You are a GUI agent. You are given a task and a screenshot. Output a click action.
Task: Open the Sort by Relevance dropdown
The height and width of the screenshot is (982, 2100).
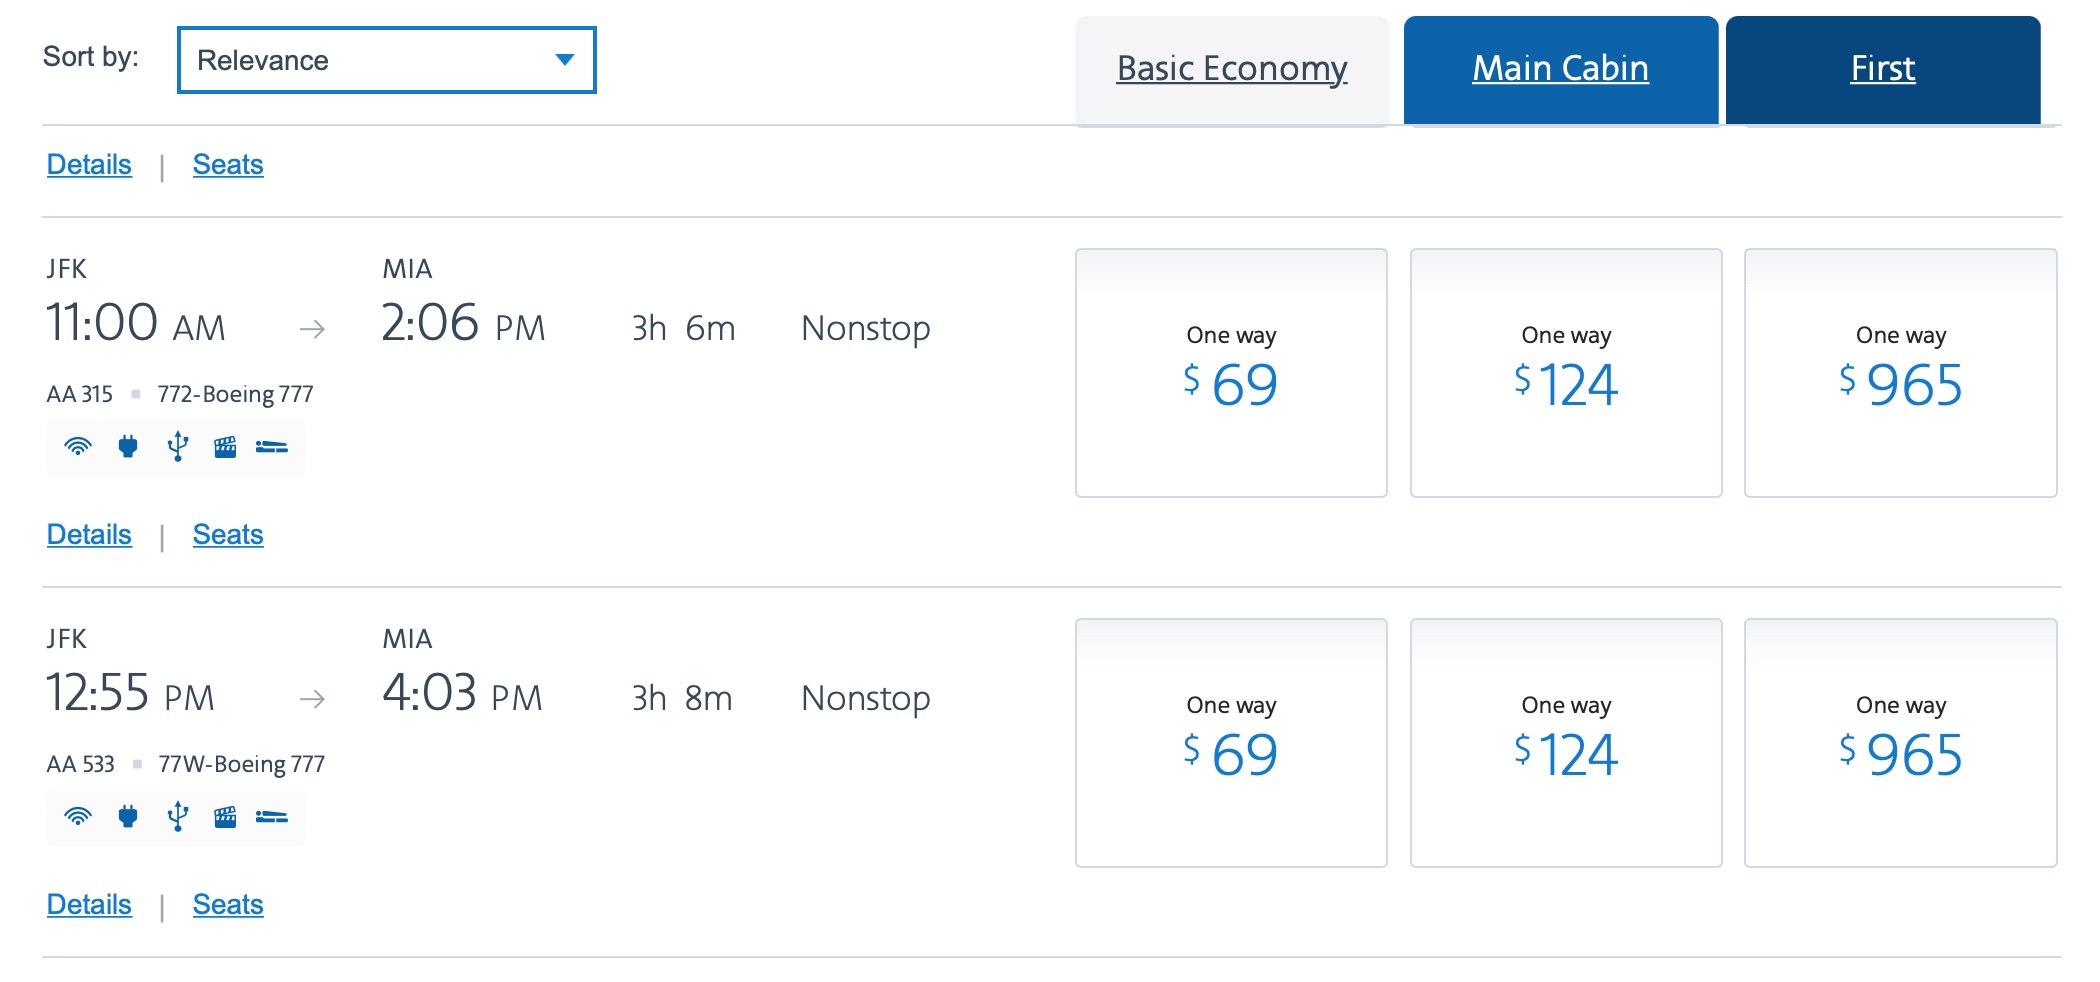pos(386,60)
